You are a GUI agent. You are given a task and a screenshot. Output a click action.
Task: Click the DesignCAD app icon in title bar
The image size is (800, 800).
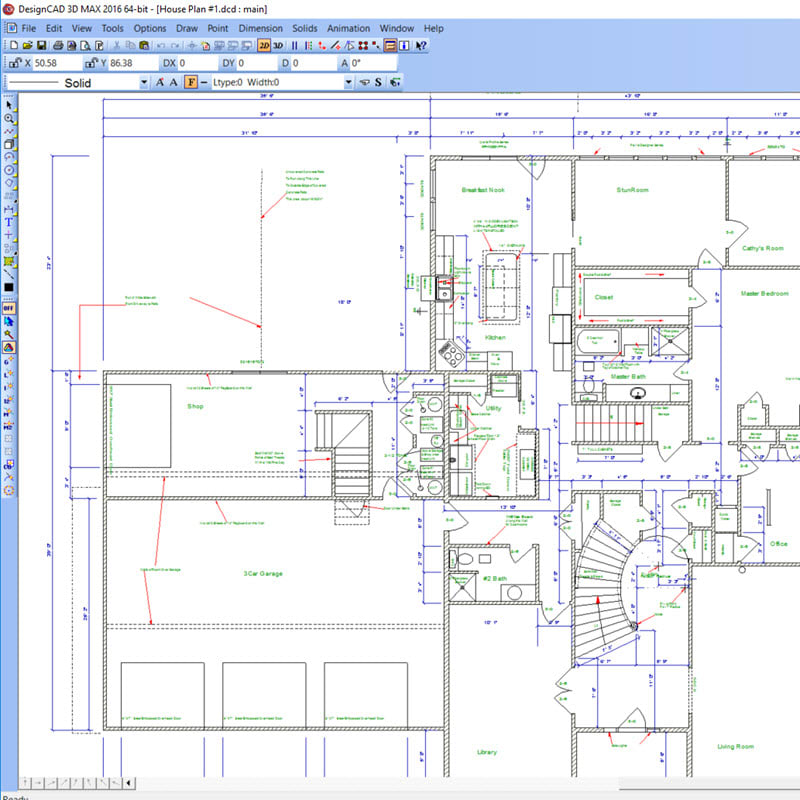(x=8, y=9)
